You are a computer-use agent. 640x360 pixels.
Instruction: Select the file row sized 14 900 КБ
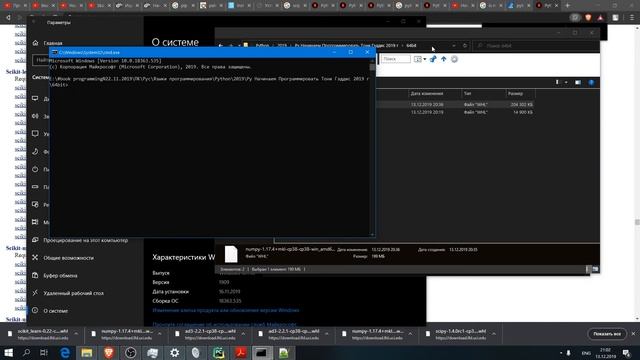tap(455, 112)
